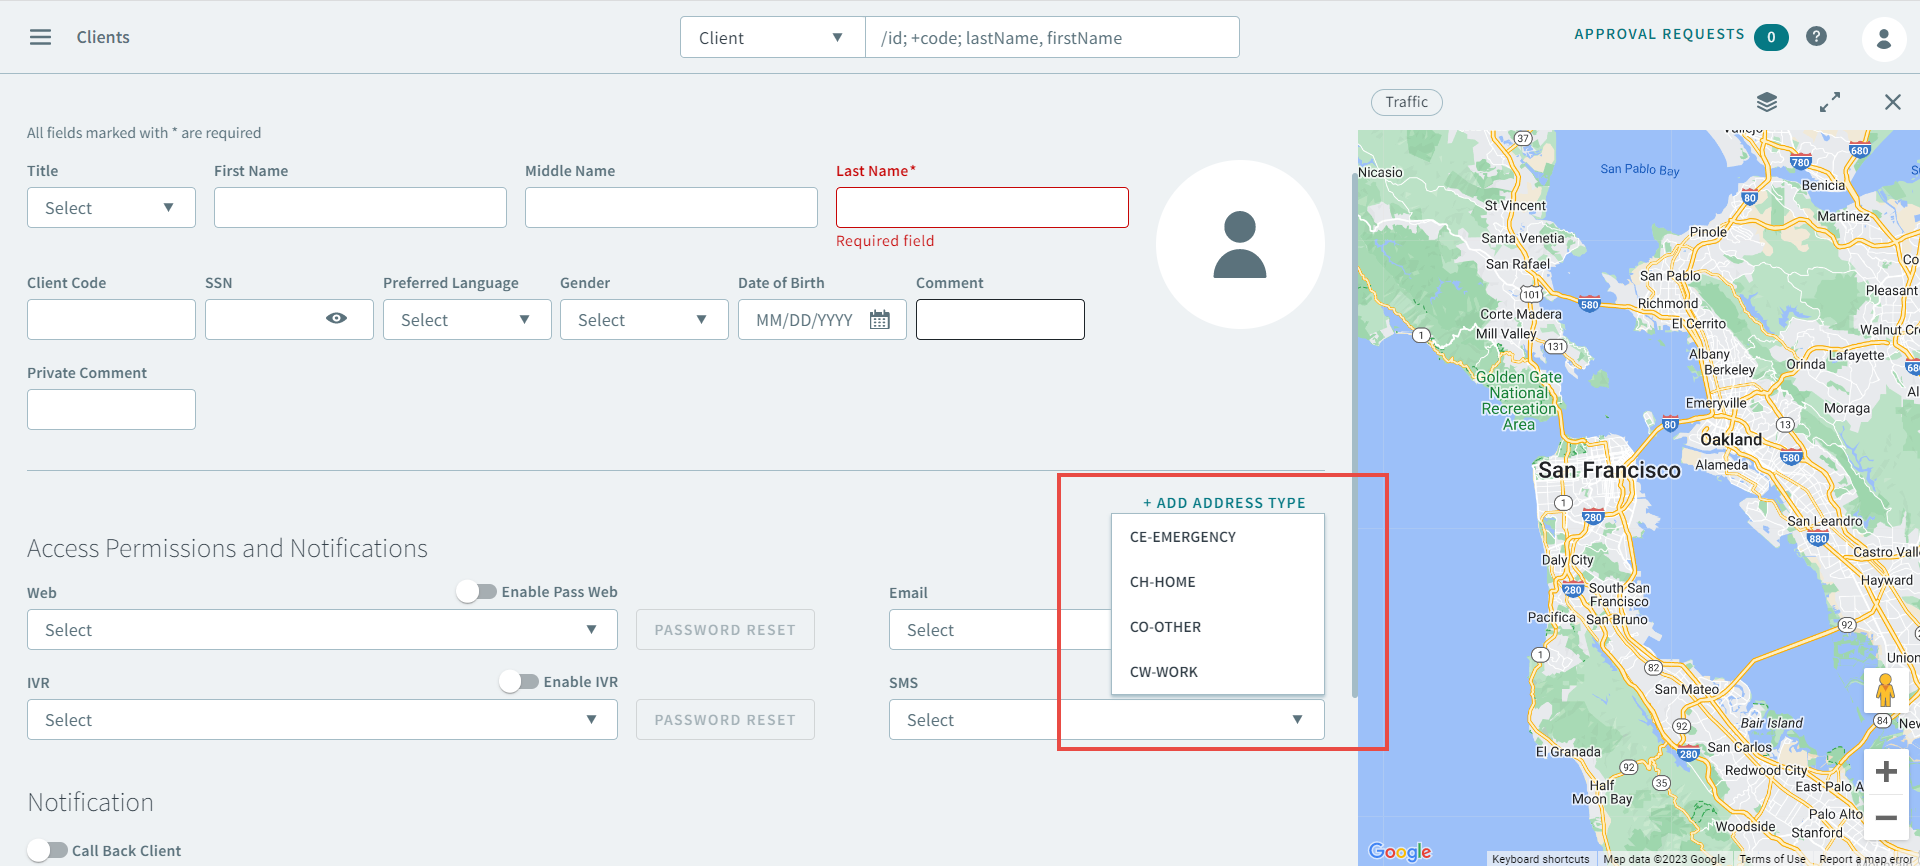Choose CH-HOME address type

pyautogui.click(x=1218, y=582)
